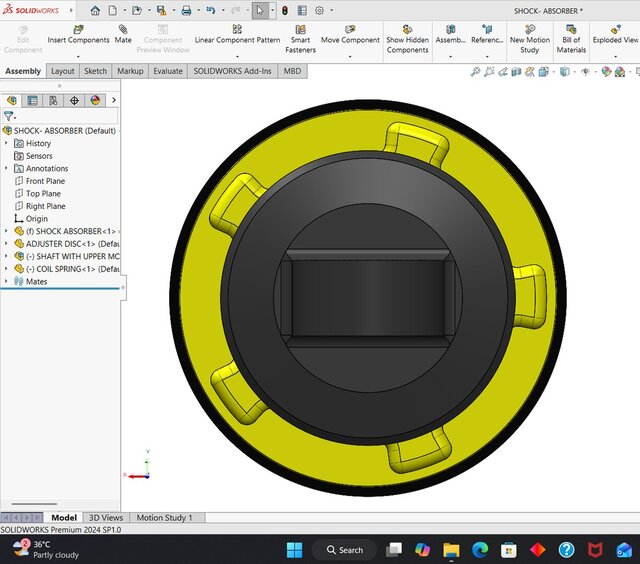Screen dimensions: 640x564
Task: Switch to Layout tab
Action: click(x=63, y=71)
